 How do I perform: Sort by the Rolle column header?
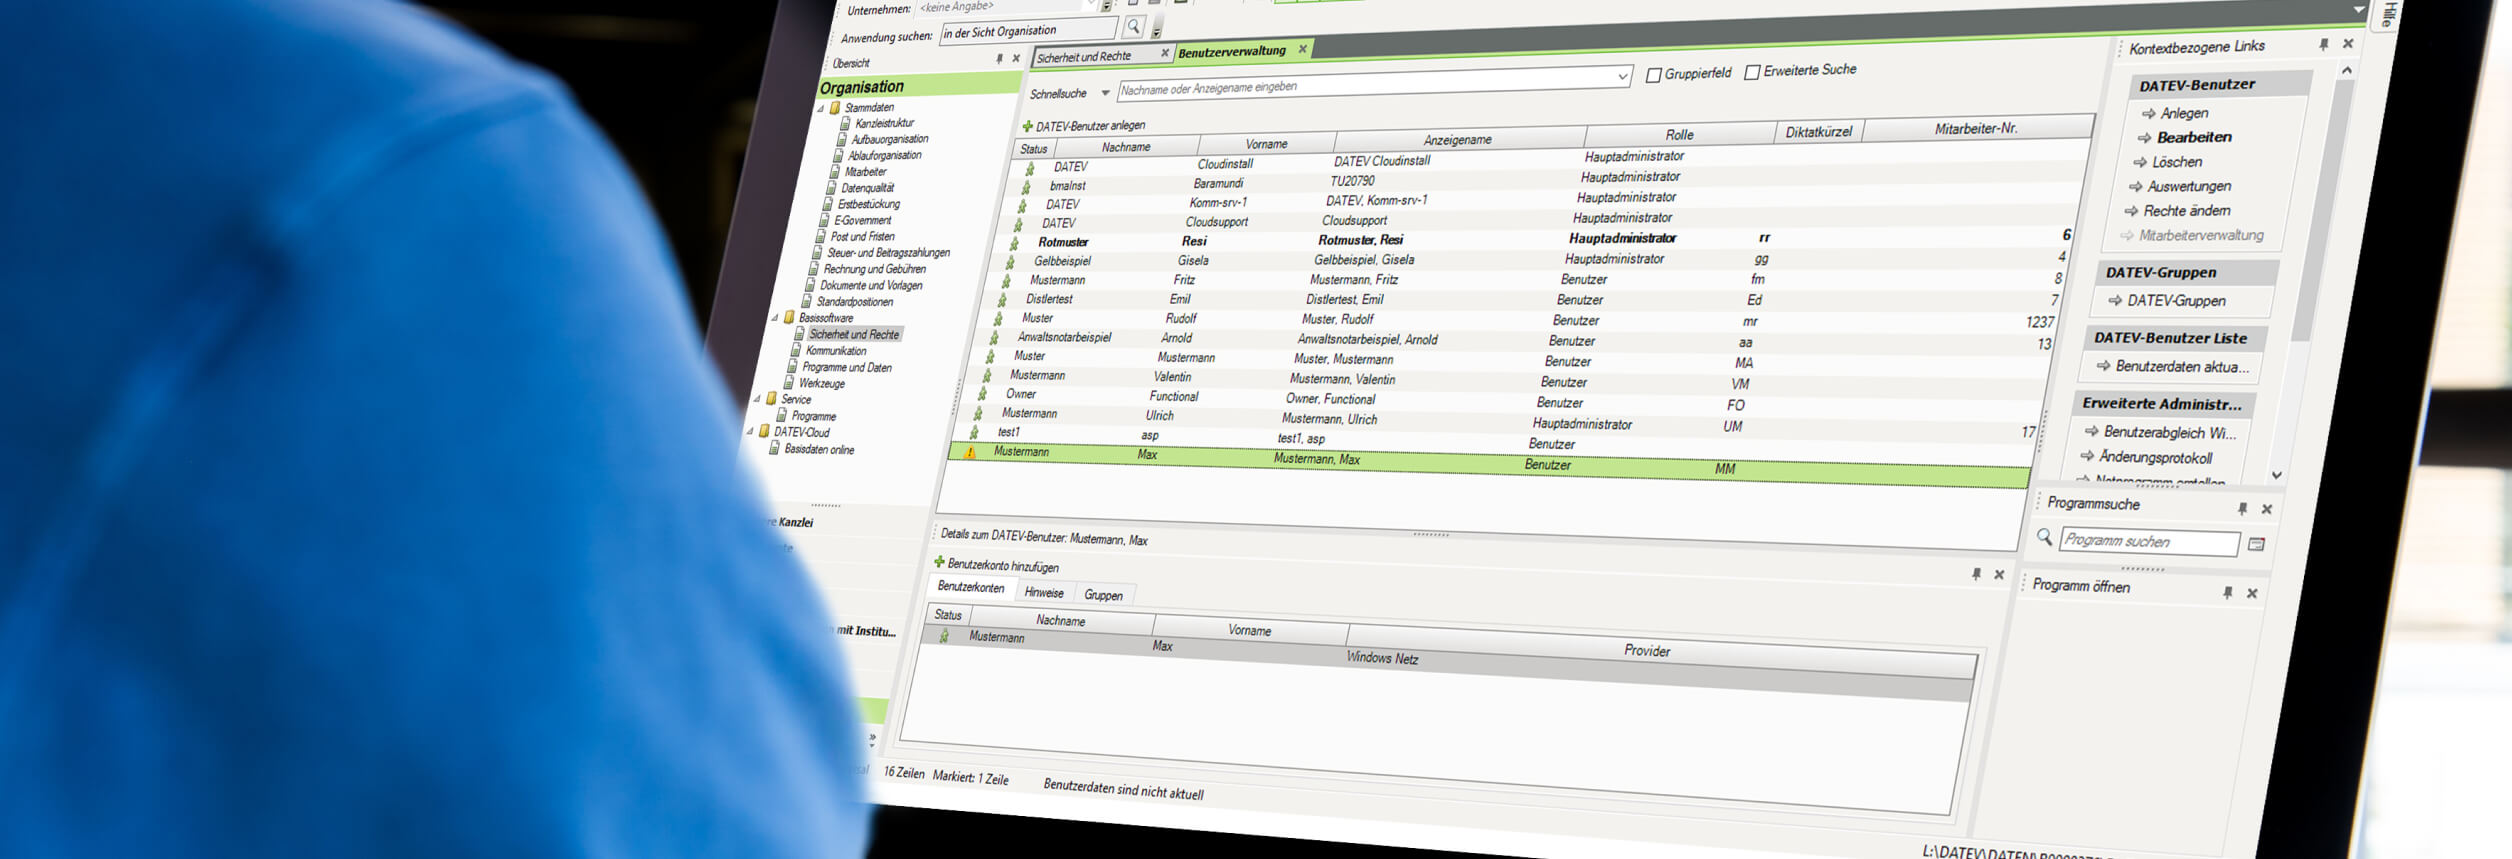(x=1679, y=134)
